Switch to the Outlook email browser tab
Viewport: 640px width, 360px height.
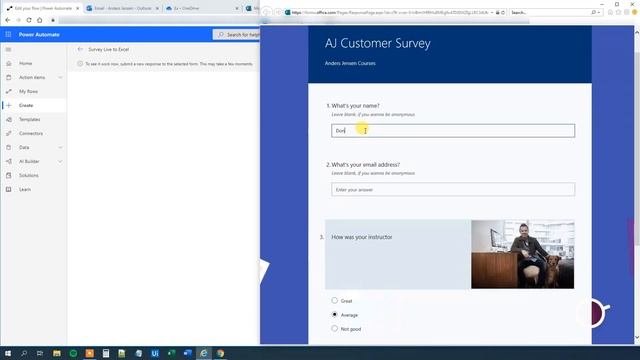tap(123, 8)
